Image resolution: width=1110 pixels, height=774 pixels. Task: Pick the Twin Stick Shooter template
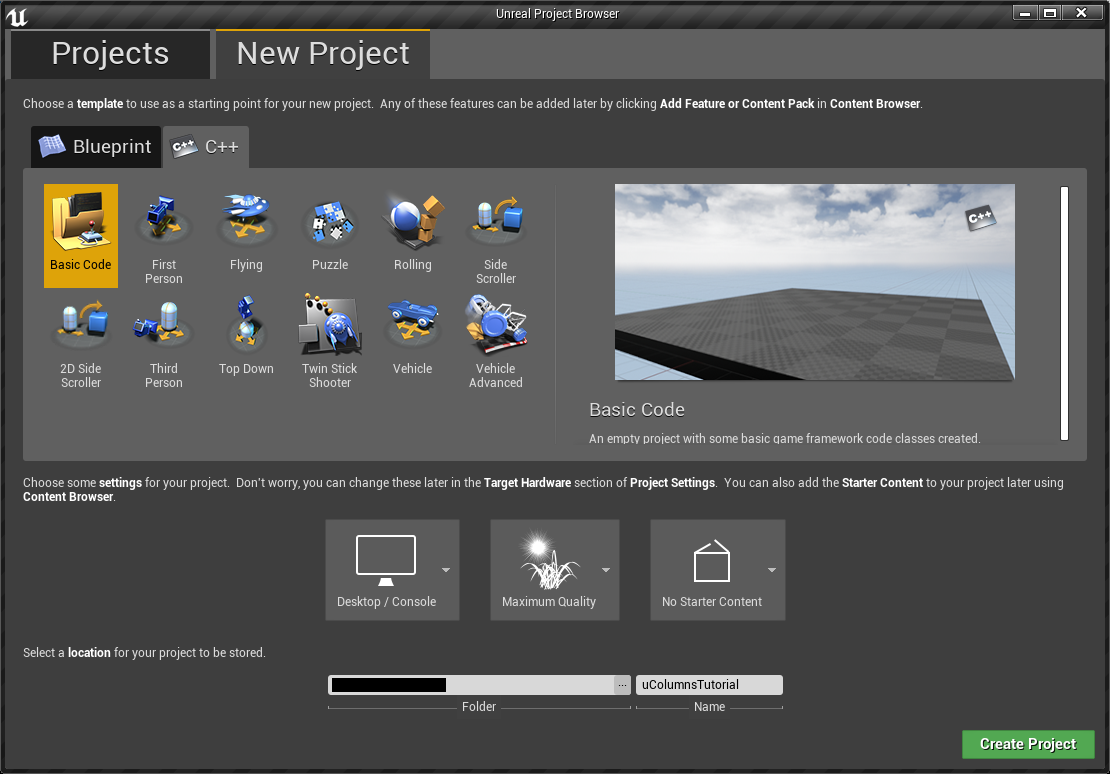pos(330,343)
